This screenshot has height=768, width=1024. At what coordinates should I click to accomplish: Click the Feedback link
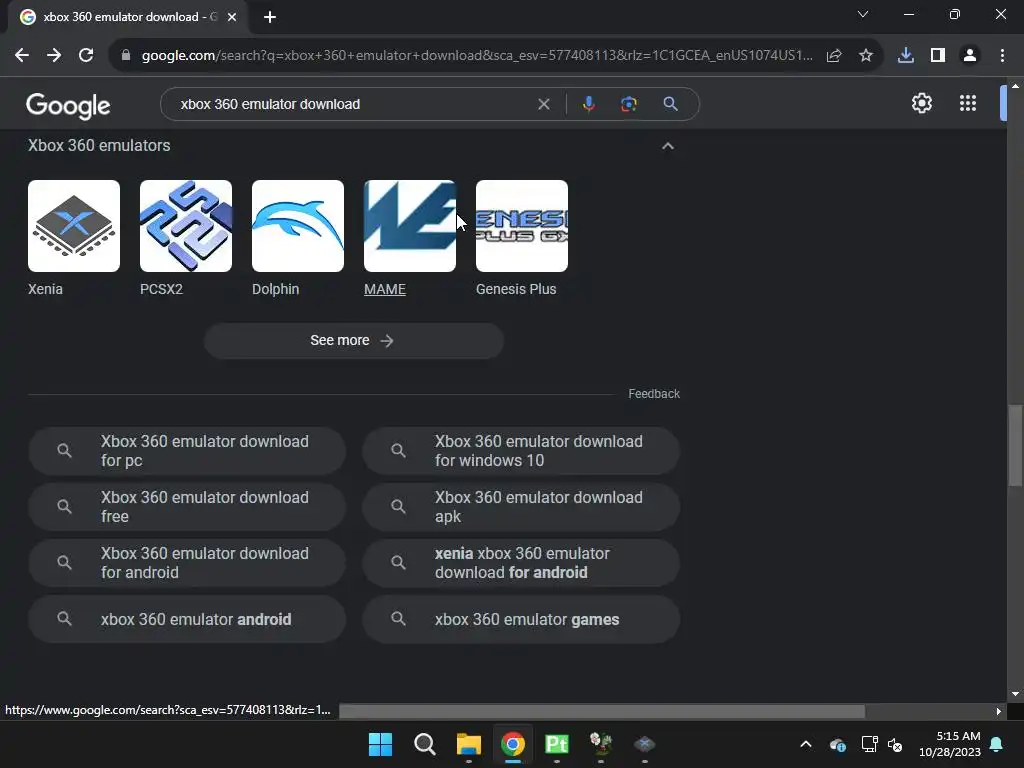point(654,394)
